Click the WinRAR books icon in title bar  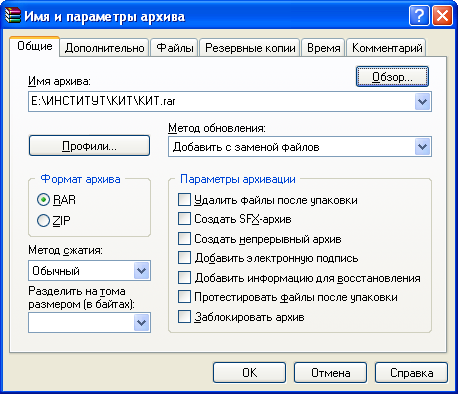click(x=13, y=15)
